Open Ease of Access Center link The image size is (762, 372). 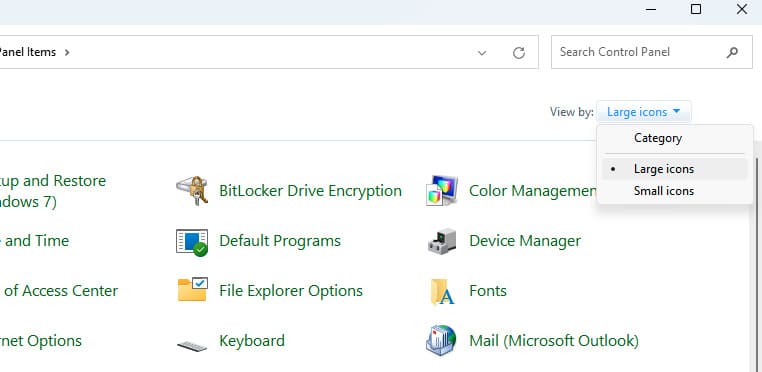tap(59, 291)
